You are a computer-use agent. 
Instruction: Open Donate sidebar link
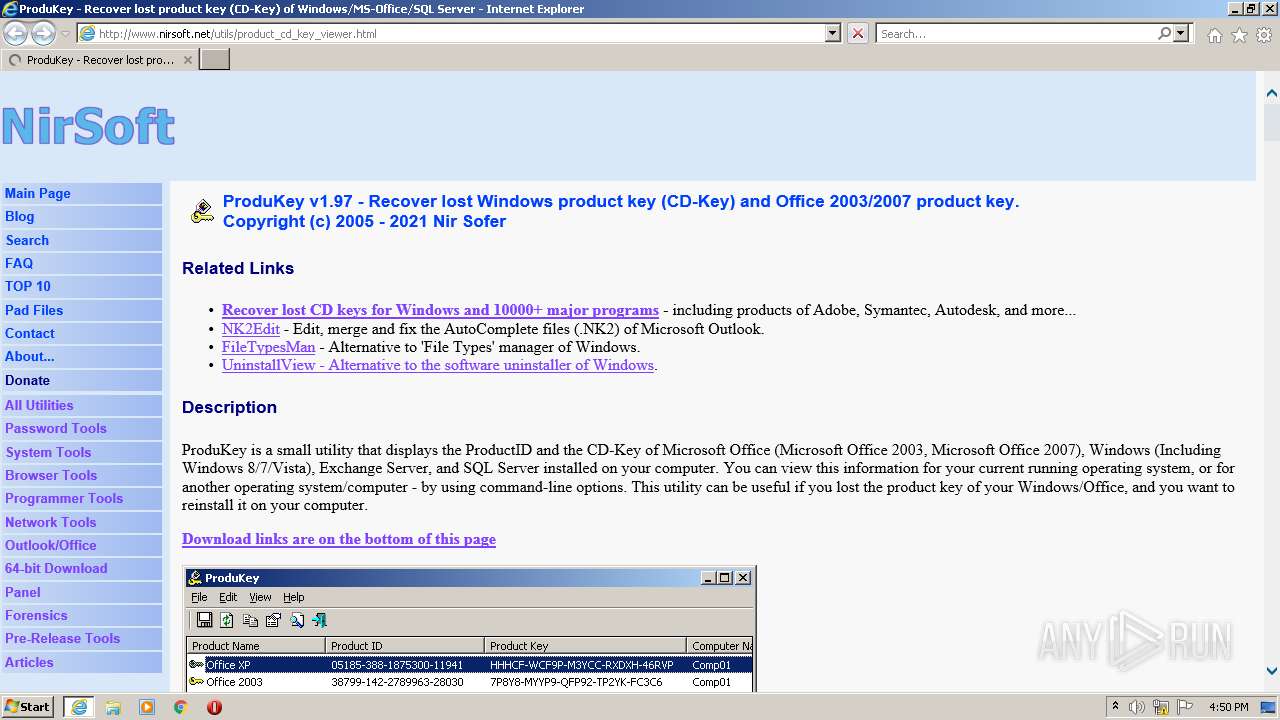tap(81, 380)
